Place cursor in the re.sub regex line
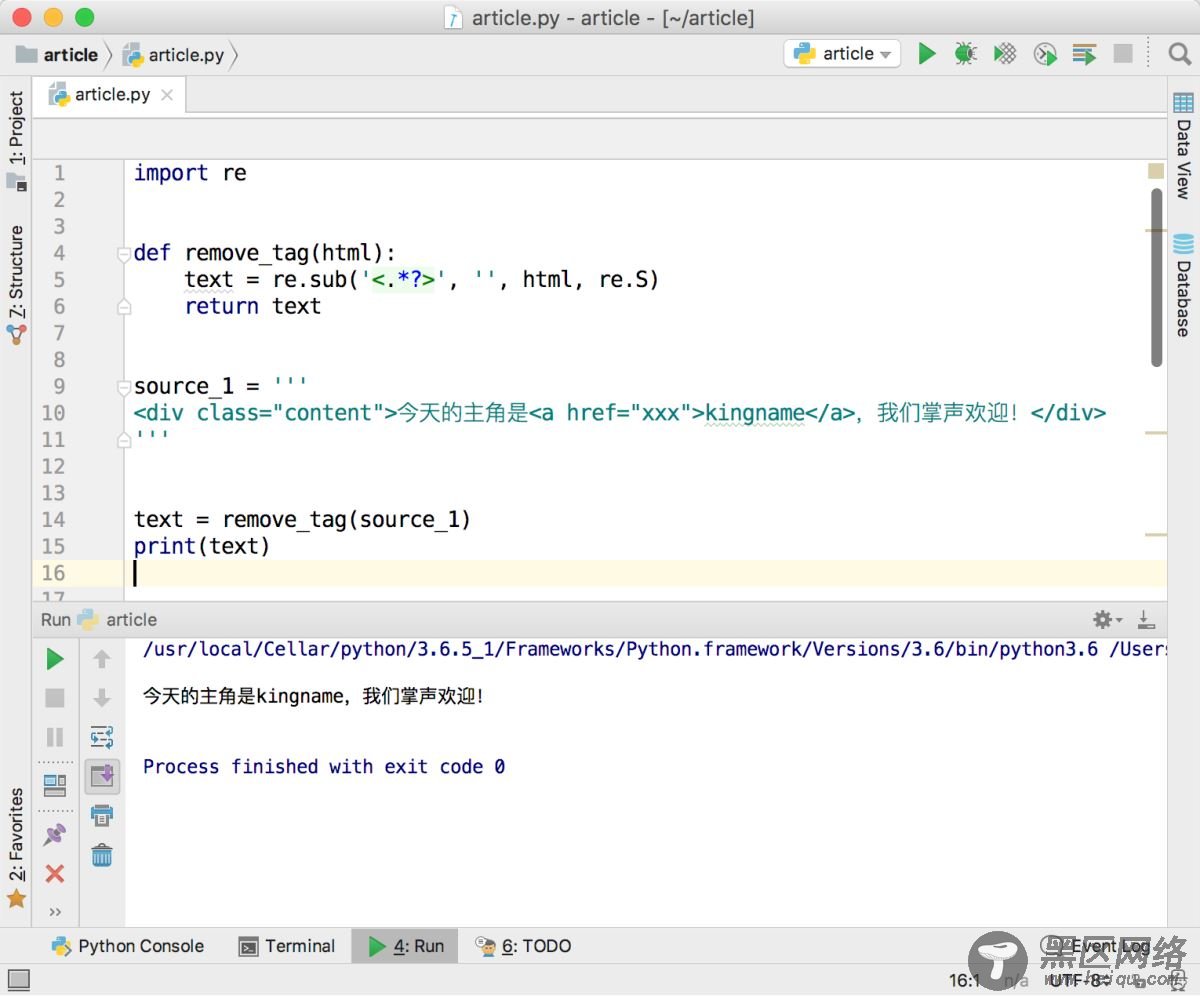The image size is (1200, 996). click(x=422, y=280)
